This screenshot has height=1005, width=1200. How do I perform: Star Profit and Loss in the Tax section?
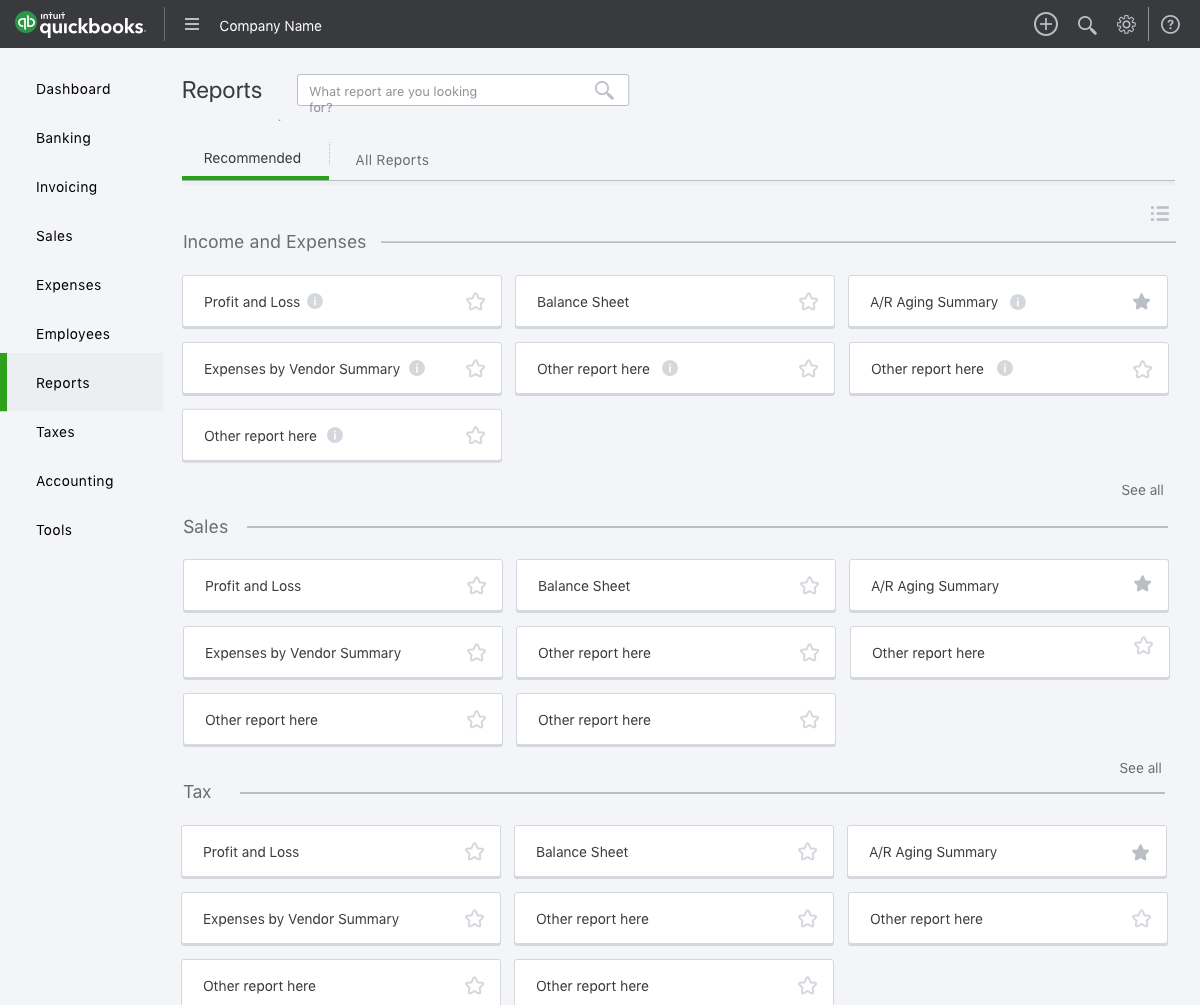coord(475,852)
